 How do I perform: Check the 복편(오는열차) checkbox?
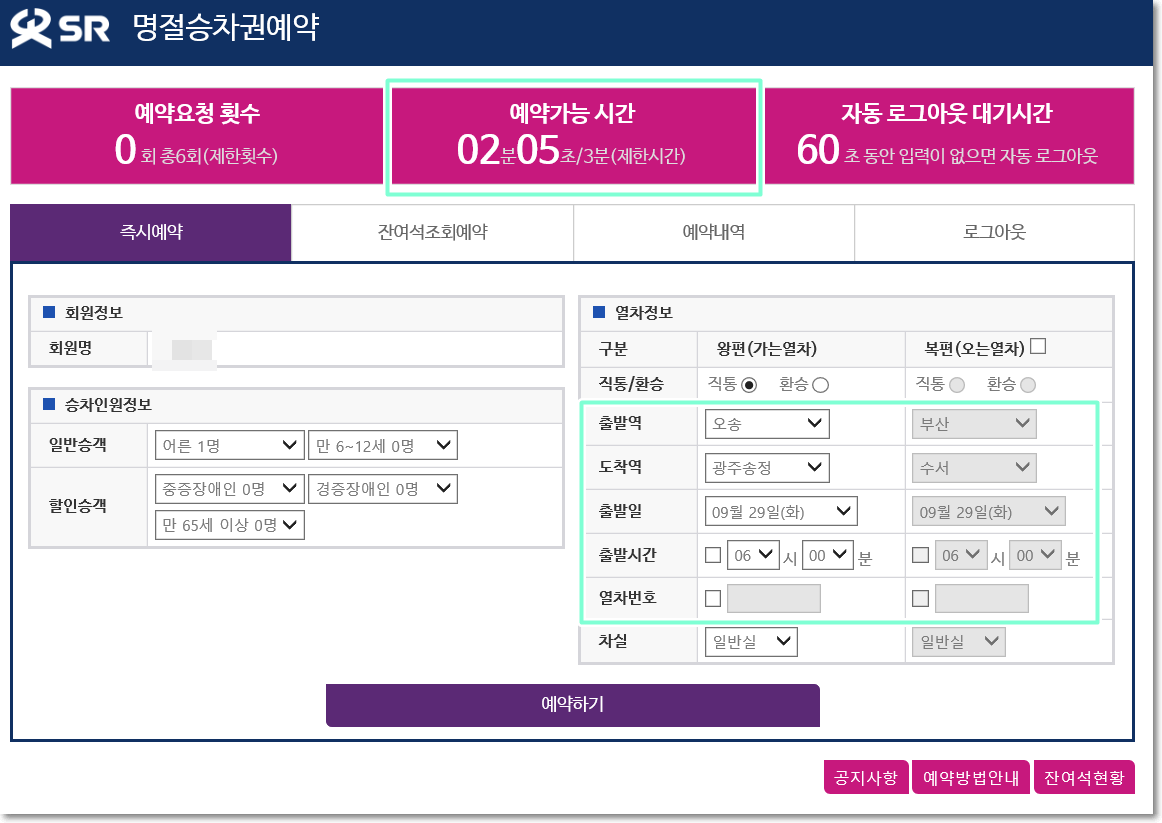[1038, 346]
